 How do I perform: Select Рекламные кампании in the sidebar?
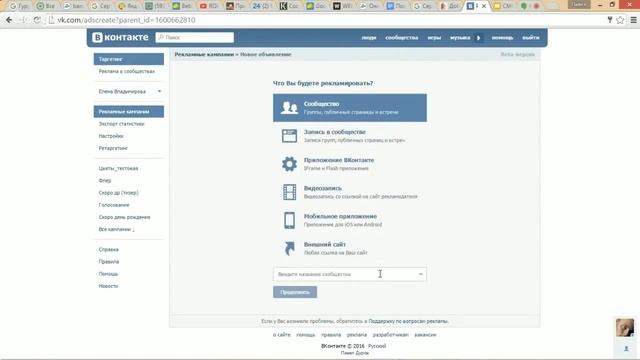click(x=129, y=111)
